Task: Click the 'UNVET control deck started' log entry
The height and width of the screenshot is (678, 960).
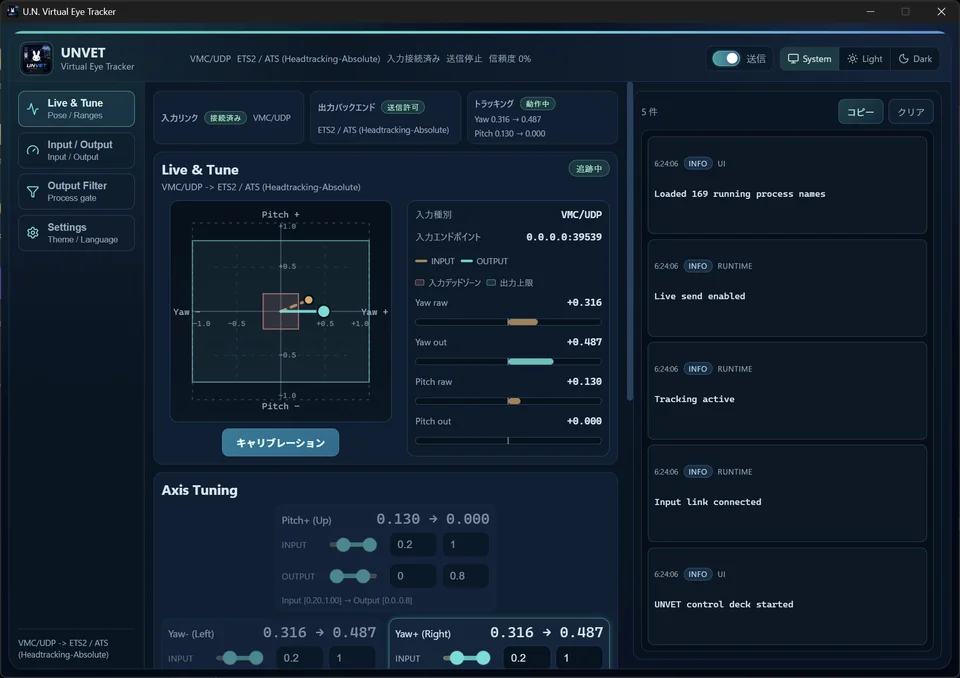Action: coord(787,597)
